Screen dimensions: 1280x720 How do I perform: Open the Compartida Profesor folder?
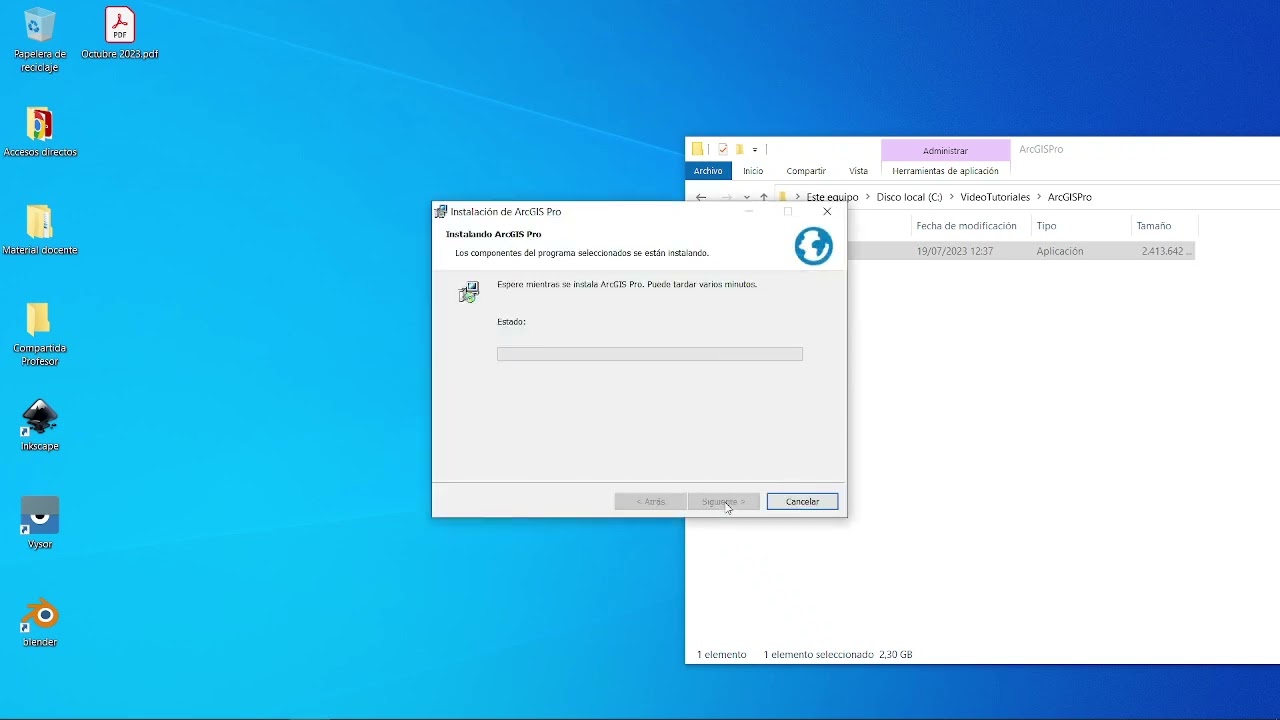coord(40,334)
